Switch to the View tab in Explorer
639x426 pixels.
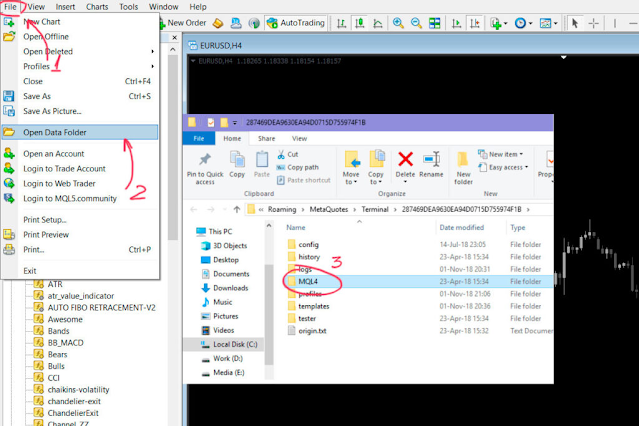pos(299,139)
